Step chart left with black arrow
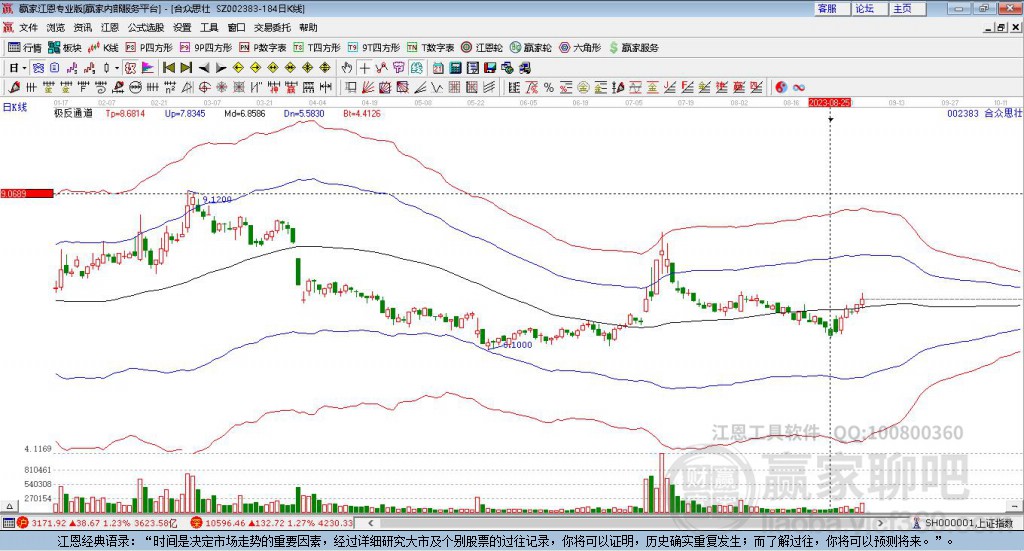 point(204,68)
